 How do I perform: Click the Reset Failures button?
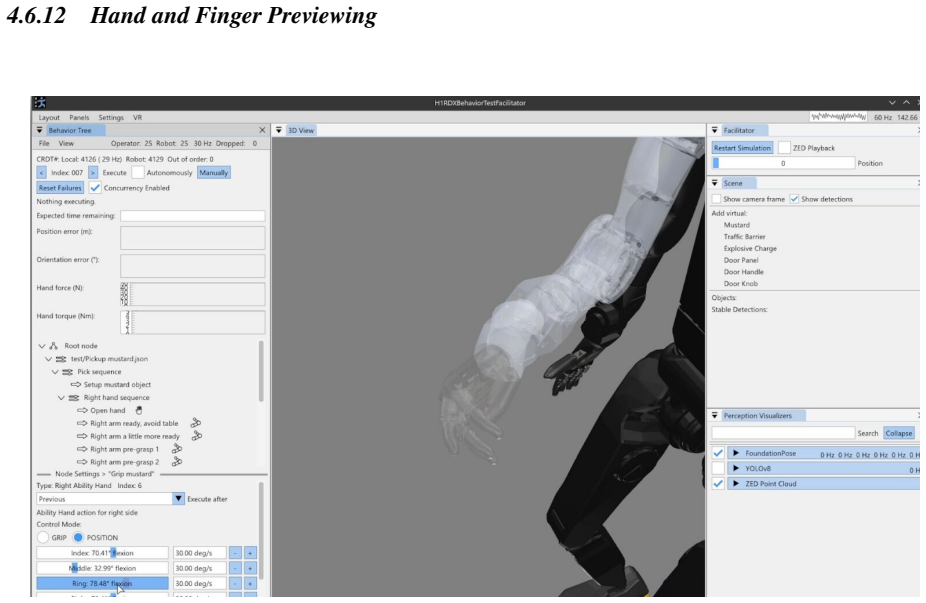point(60,188)
